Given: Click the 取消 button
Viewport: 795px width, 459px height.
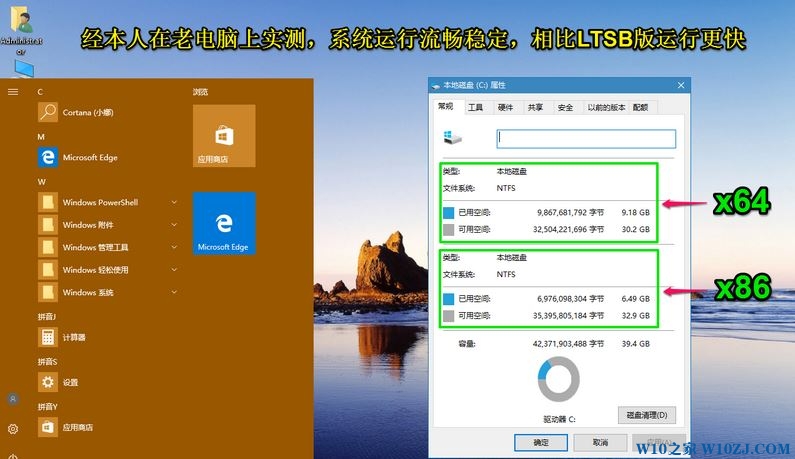Looking at the screenshot, I should tap(600, 442).
